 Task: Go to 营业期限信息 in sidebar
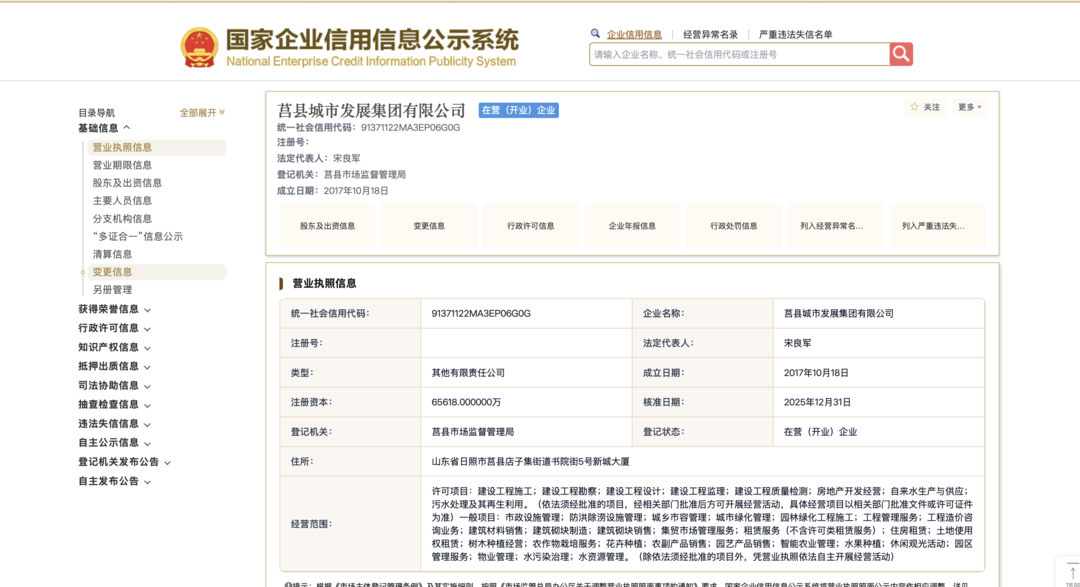pos(123,165)
